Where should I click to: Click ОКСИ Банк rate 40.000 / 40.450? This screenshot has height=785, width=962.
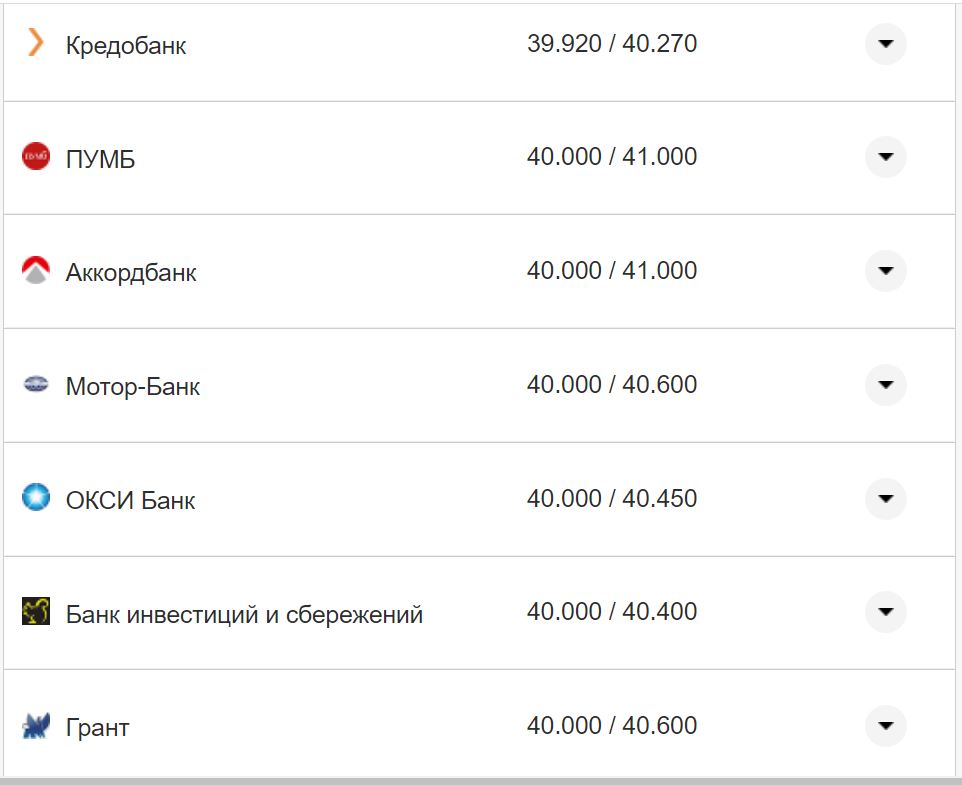(x=612, y=498)
